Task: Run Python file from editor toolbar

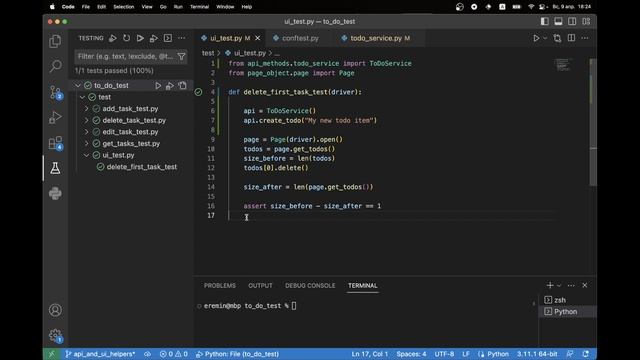Action: point(536,38)
